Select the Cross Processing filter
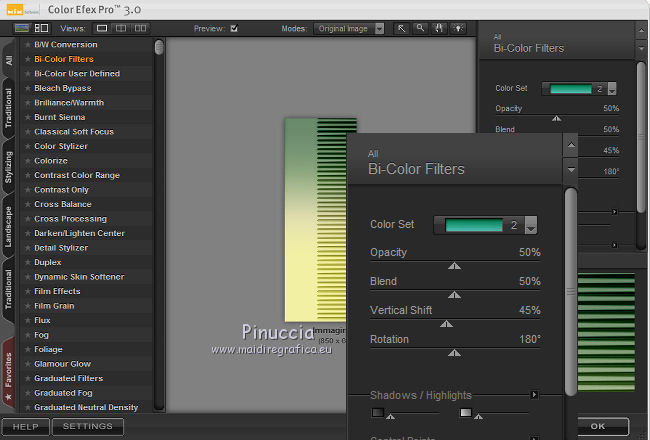The width and height of the screenshot is (650, 440). pyautogui.click(x=70, y=219)
